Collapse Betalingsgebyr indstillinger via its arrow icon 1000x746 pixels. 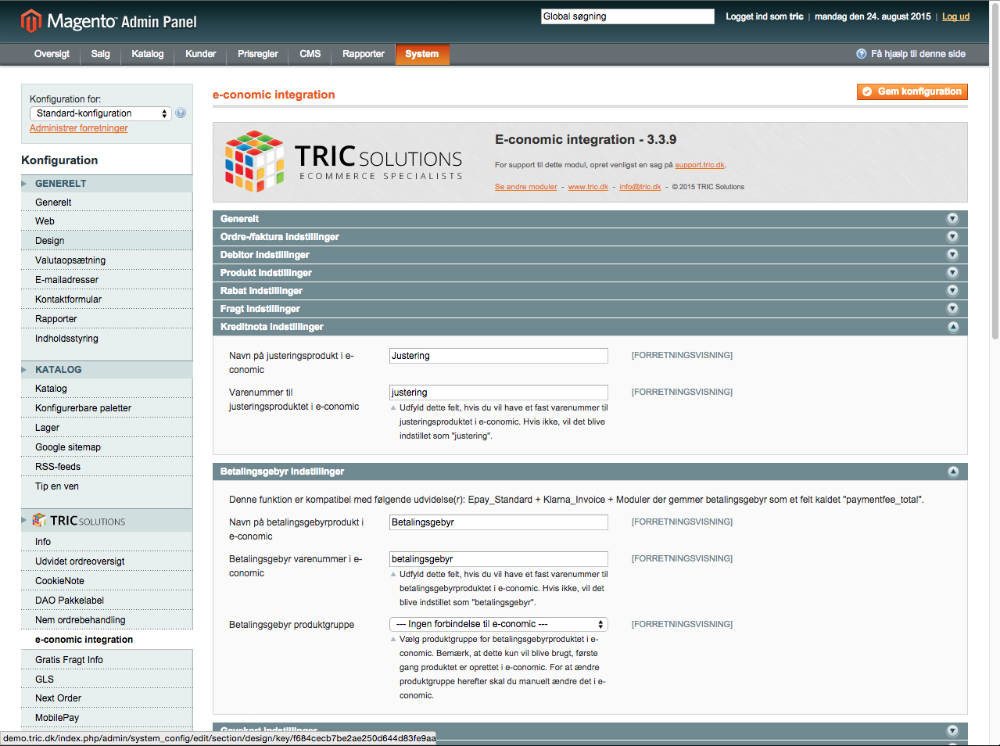(952, 471)
